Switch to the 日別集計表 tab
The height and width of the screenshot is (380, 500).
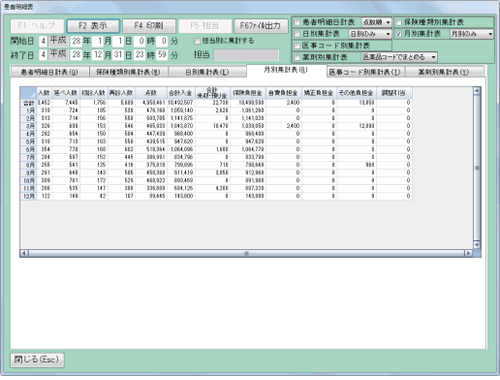[207, 72]
